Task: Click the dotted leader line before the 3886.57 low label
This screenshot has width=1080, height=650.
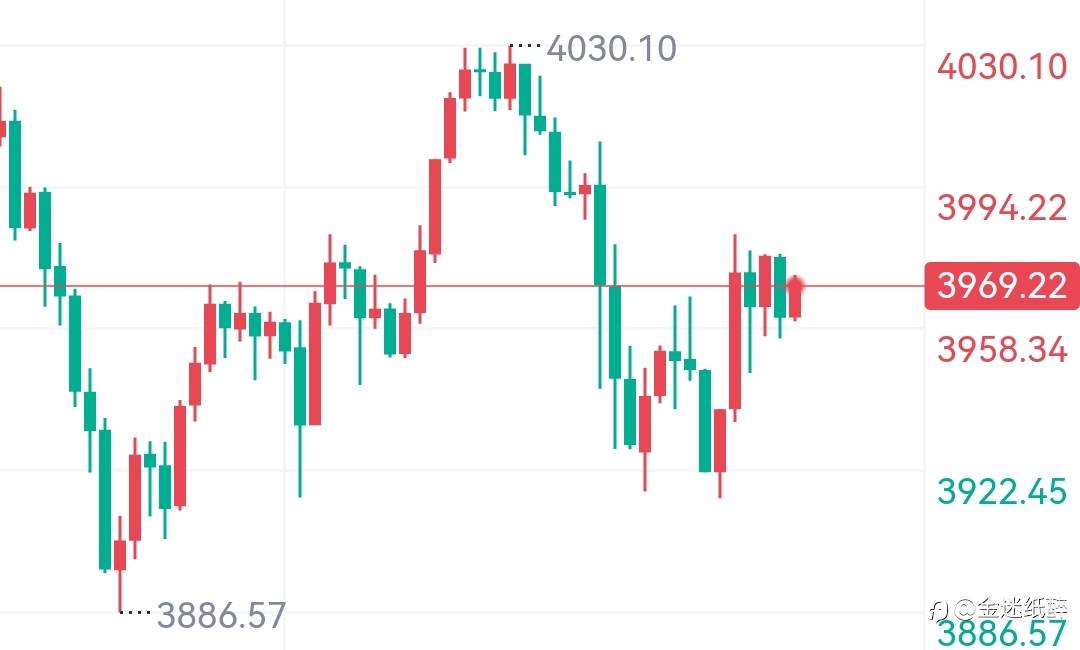Action: pos(135,612)
